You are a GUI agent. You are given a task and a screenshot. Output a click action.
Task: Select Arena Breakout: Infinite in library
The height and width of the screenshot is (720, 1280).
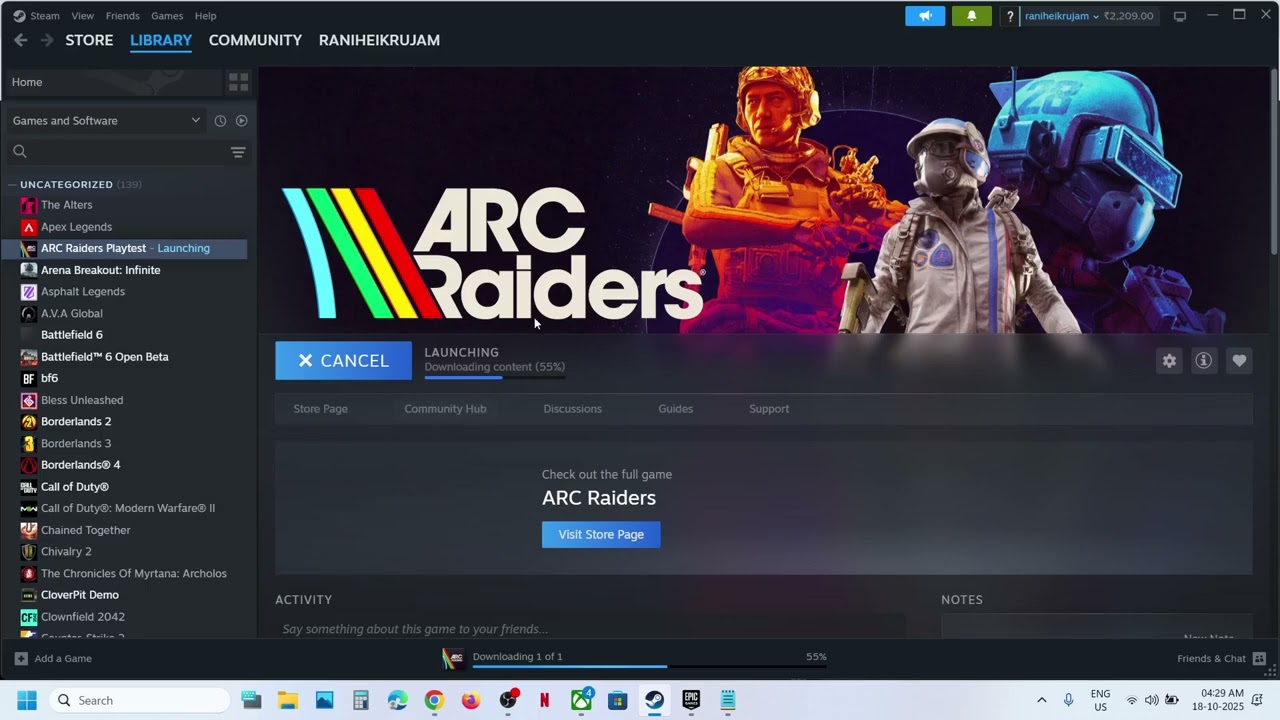[x=100, y=270]
